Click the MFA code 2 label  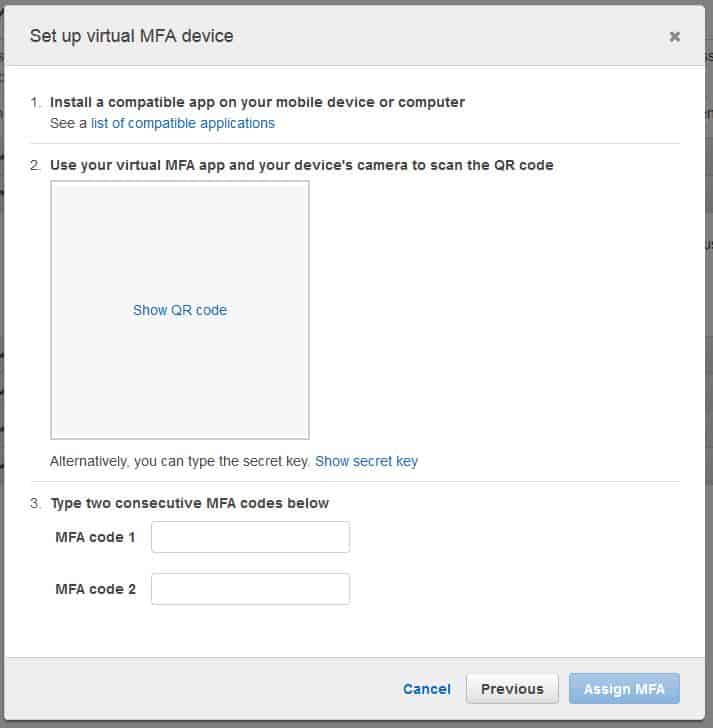tap(95, 589)
